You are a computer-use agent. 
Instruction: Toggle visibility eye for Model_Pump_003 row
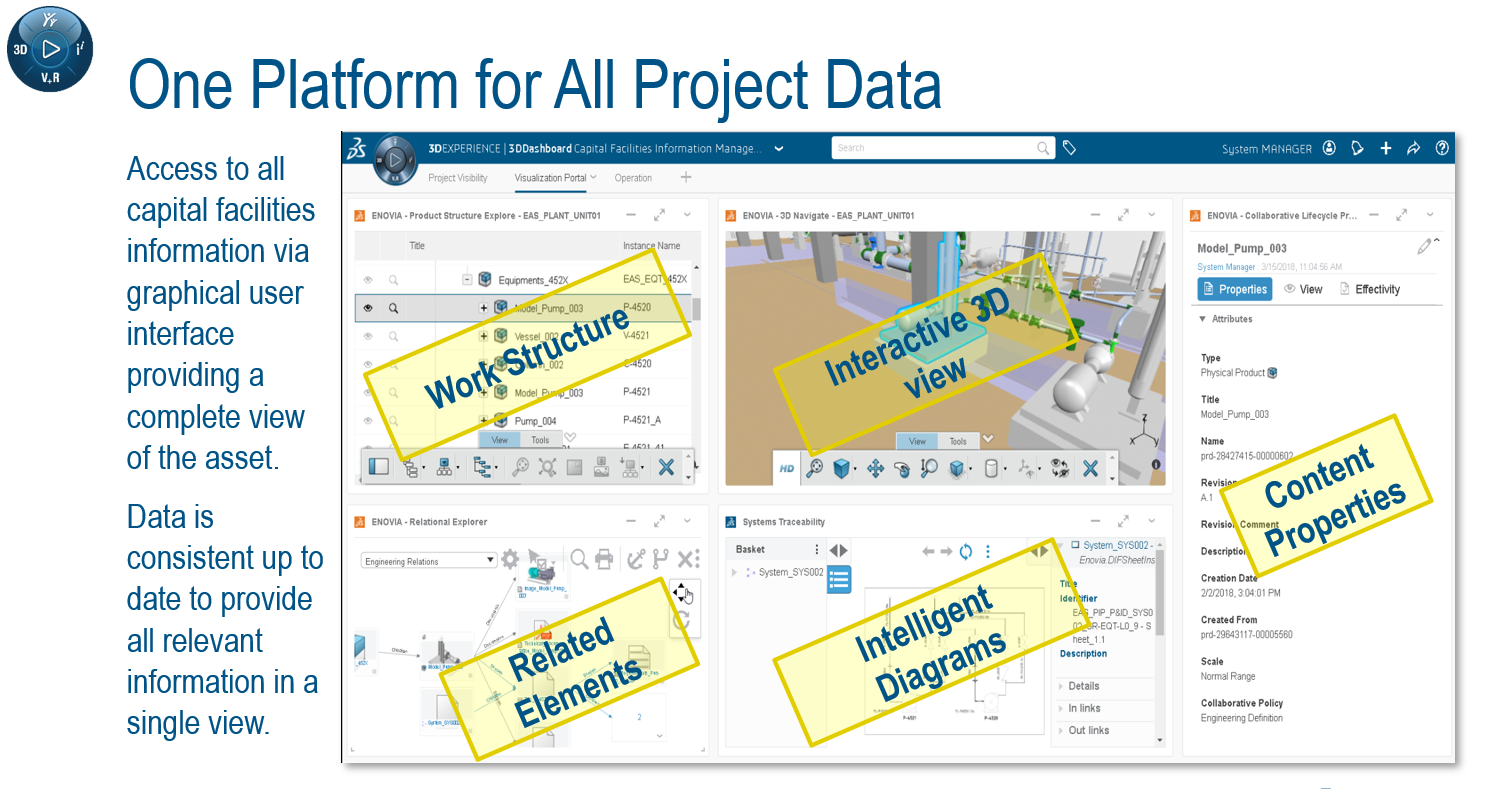pos(368,308)
